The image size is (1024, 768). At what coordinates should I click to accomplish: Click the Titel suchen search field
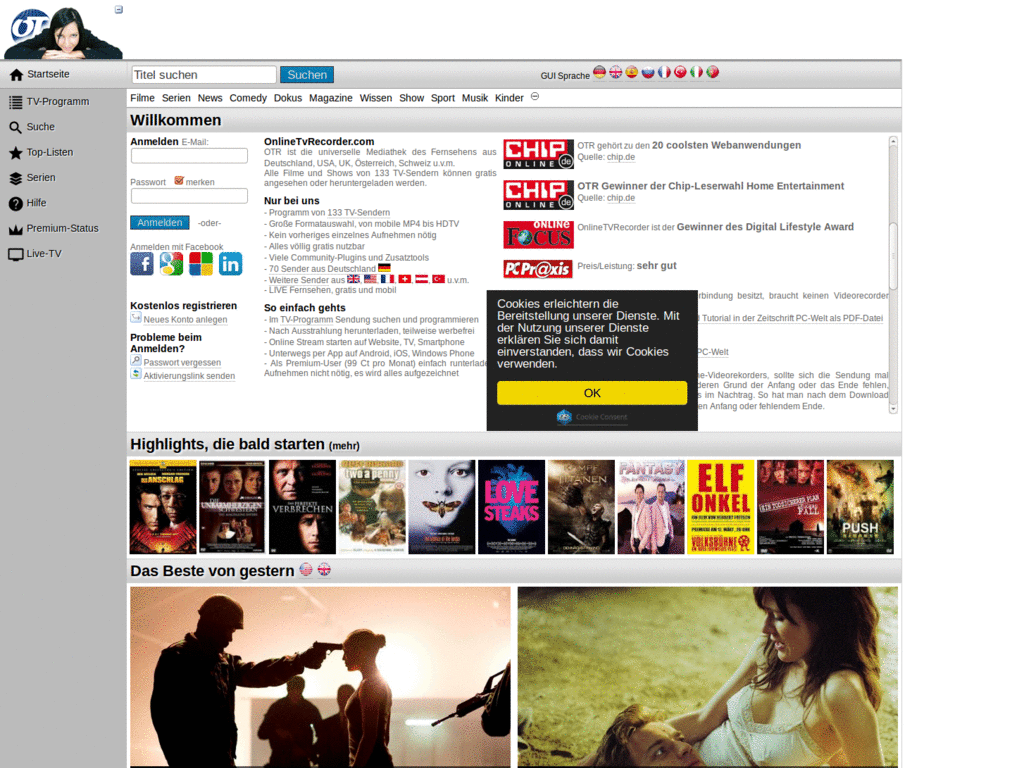204,75
